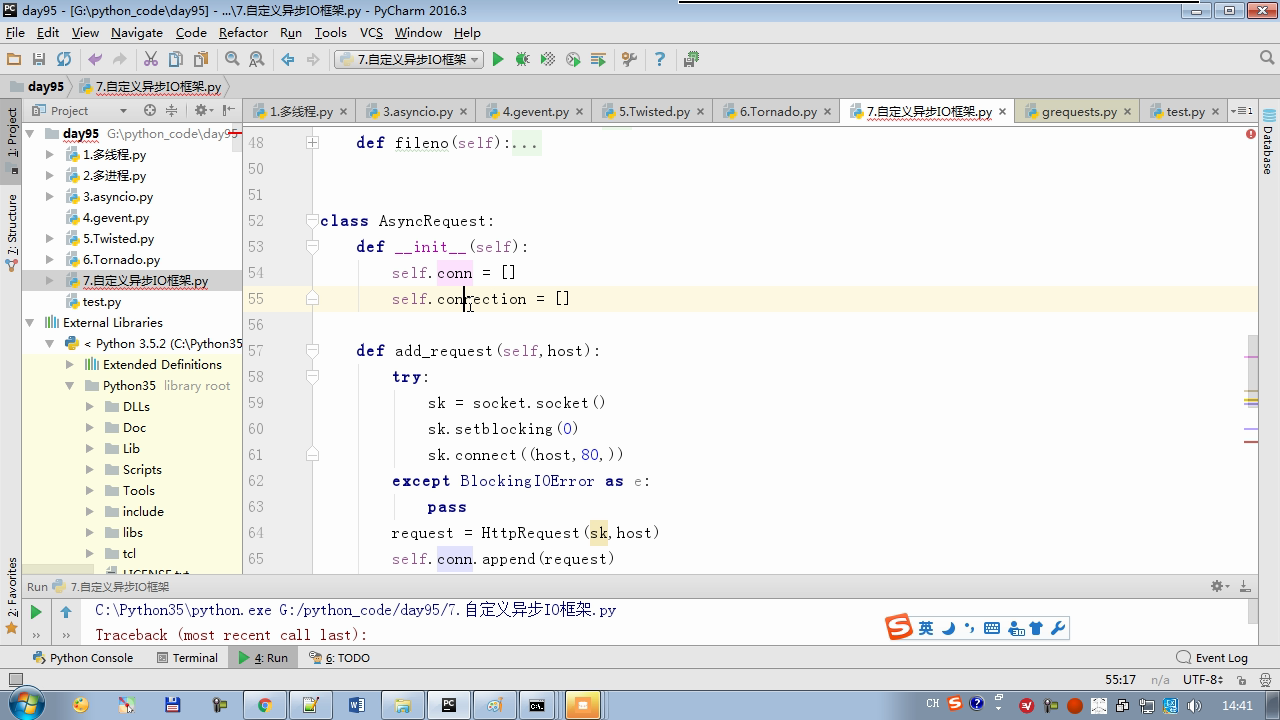1280x720 pixels.
Task: Click Scroll from Source icon in Project panel
Action: 150,111
